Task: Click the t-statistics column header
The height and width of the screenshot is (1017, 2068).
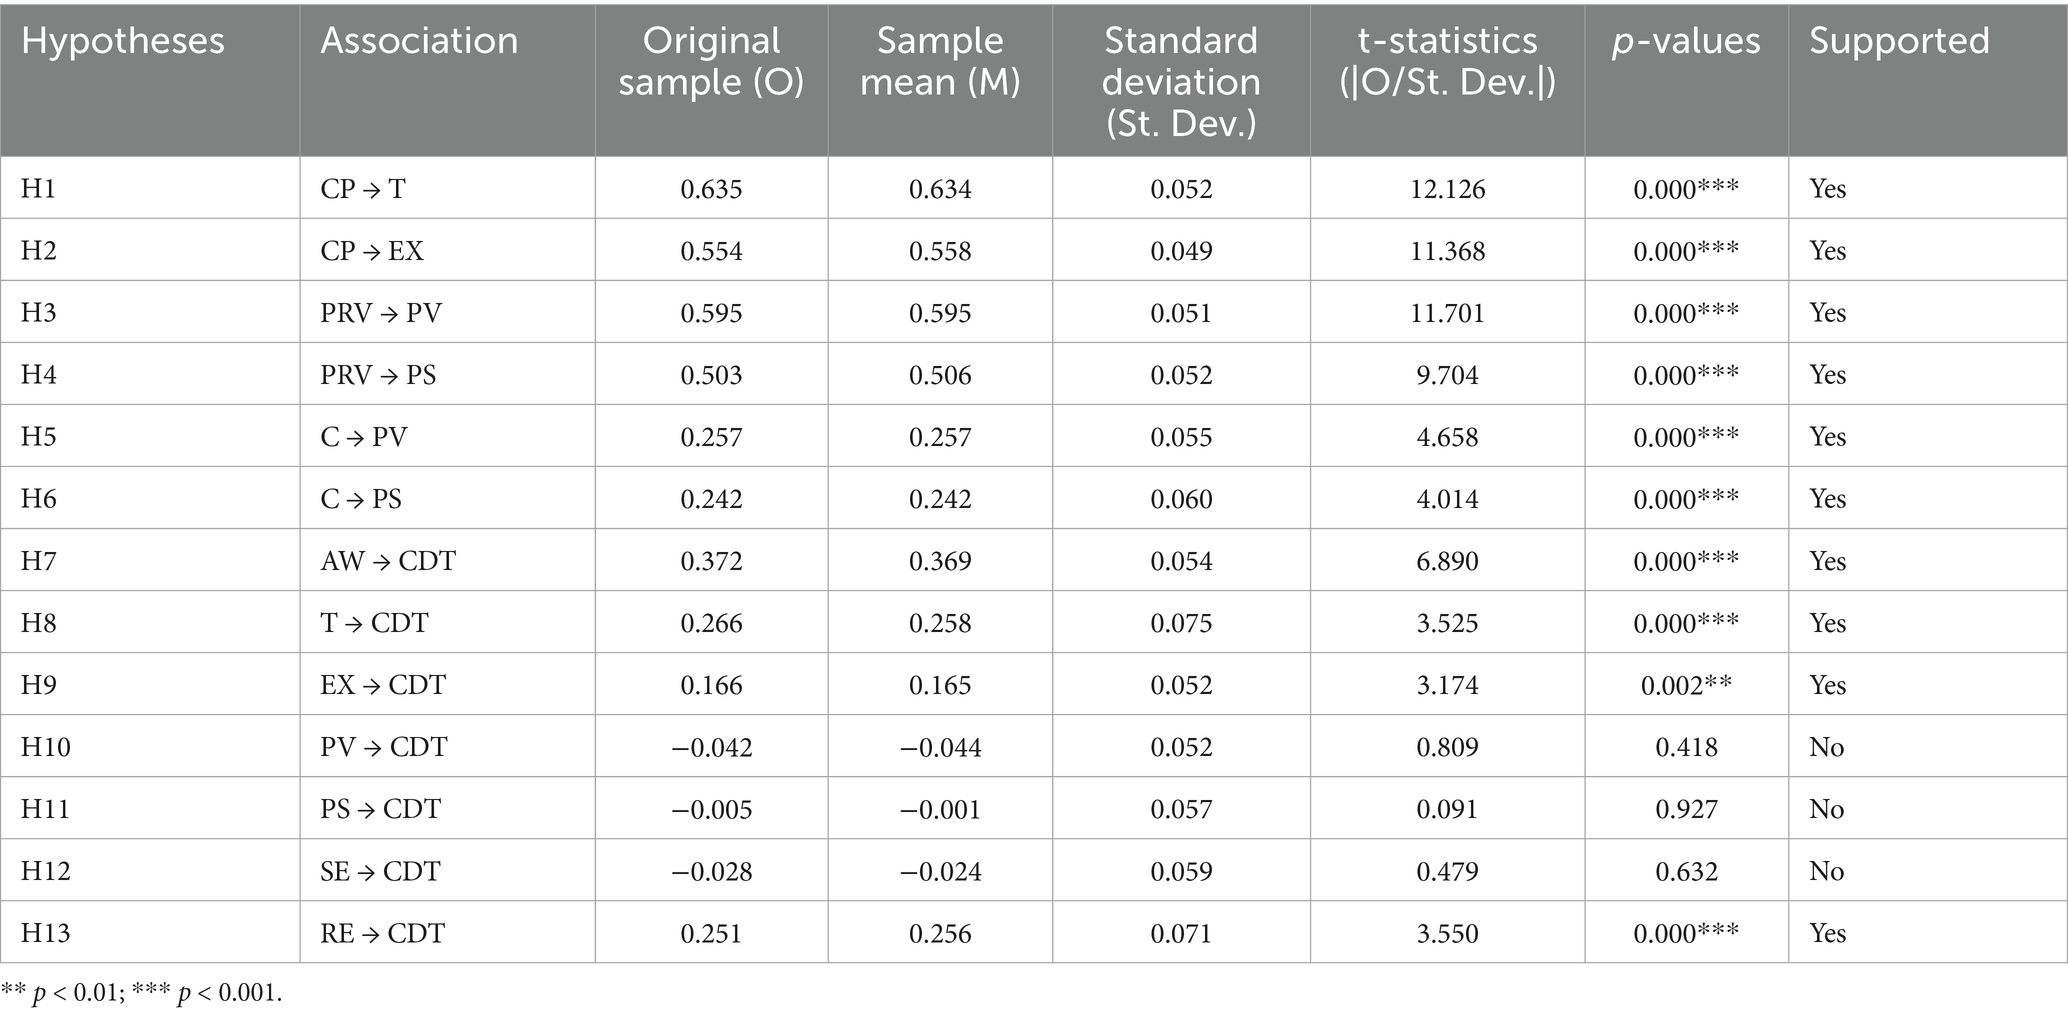Action: (1447, 61)
